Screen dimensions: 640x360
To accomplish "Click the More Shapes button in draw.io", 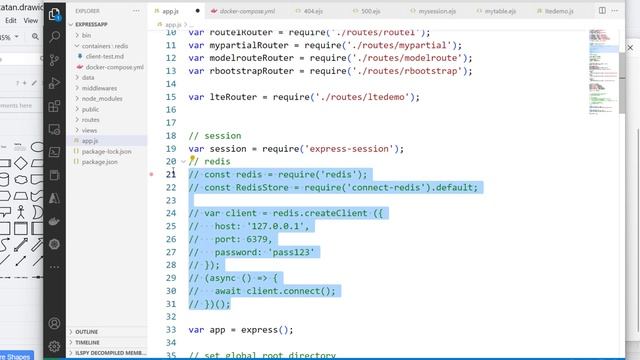I will pyautogui.click(x=16, y=356).
